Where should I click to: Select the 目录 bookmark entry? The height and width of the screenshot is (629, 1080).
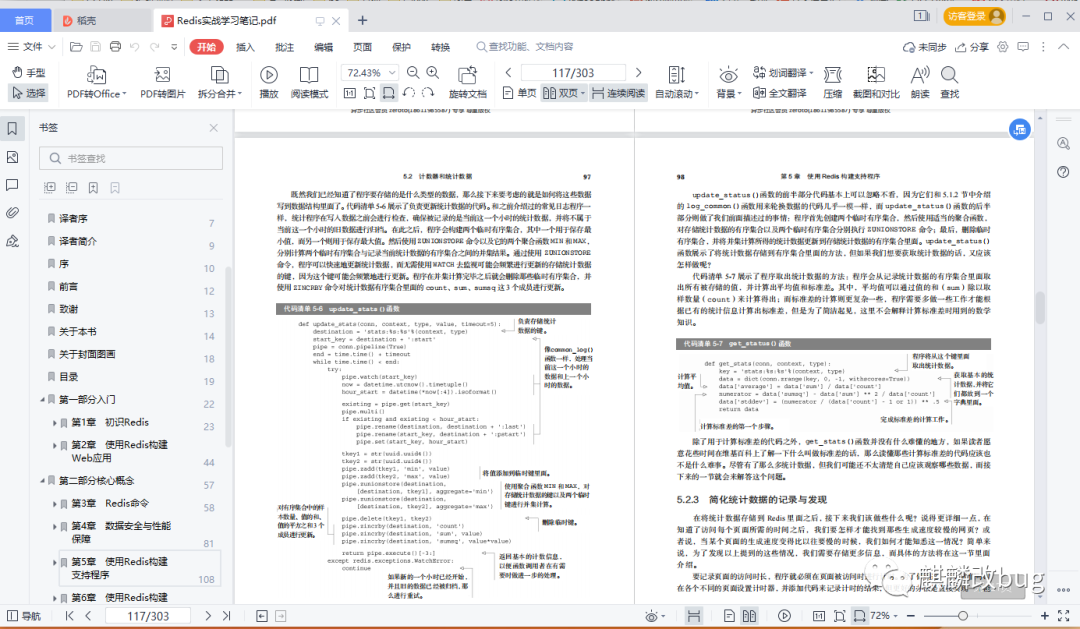click(68, 377)
